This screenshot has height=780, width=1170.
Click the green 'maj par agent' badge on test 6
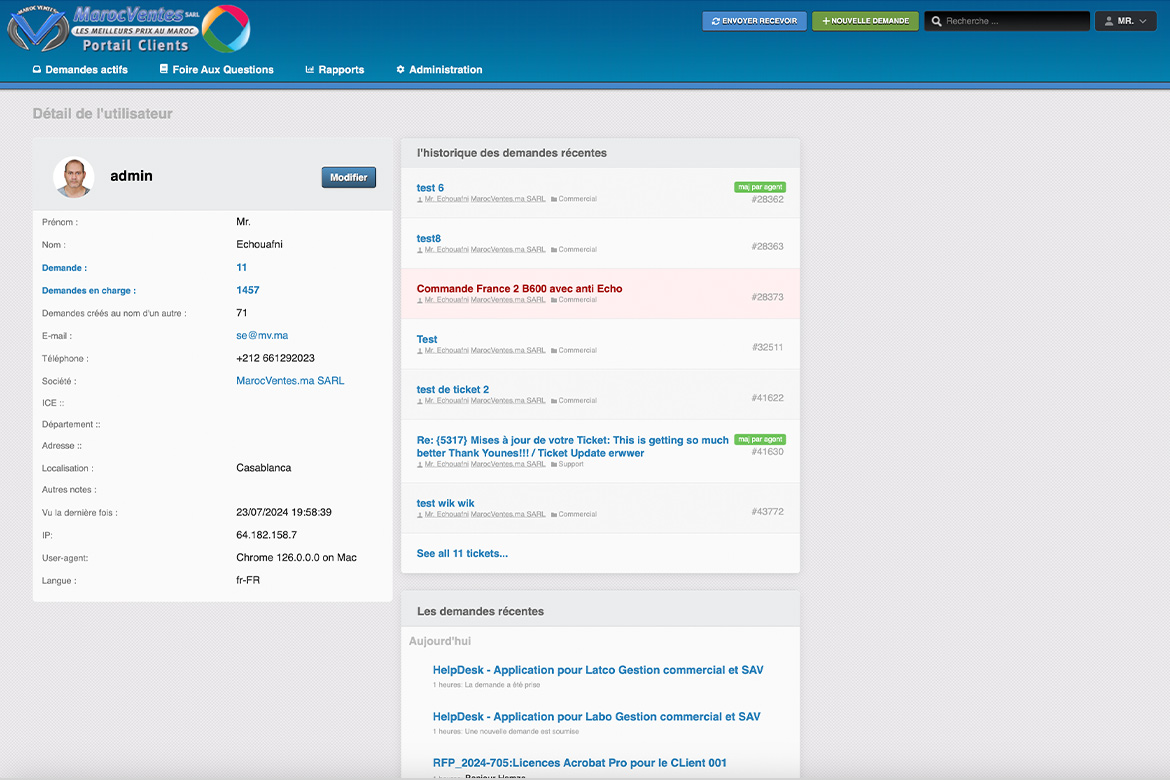(760, 187)
